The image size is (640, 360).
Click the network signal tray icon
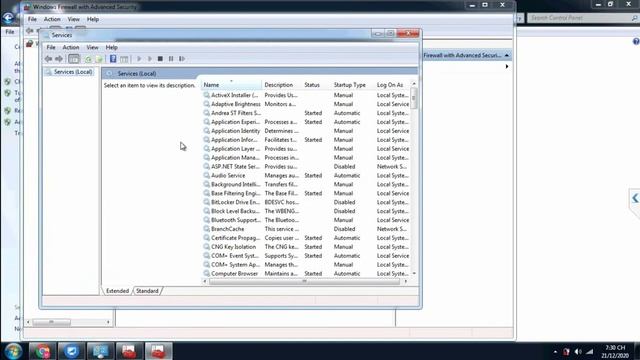pos(589,351)
